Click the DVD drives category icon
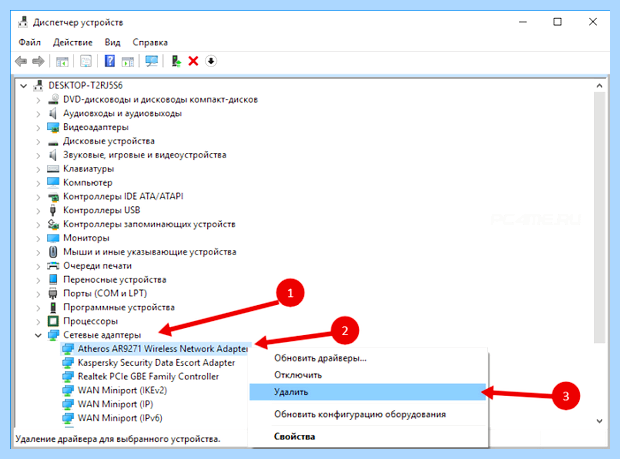This screenshot has width=620, height=459. pyautogui.click(x=53, y=99)
